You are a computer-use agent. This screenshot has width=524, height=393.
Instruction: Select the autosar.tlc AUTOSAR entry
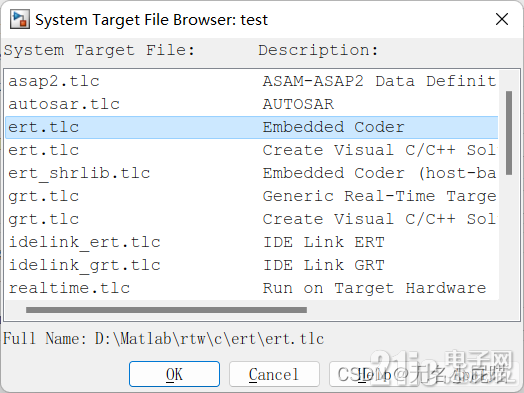click(x=252, y=104)
